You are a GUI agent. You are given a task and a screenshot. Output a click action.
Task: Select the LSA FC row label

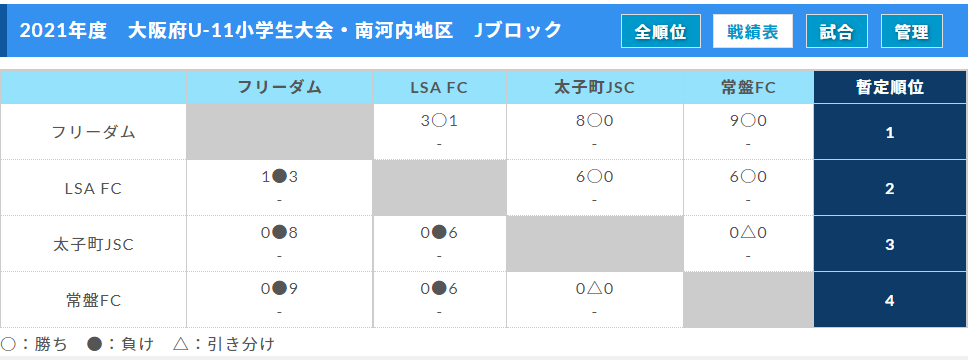point(93,188)
